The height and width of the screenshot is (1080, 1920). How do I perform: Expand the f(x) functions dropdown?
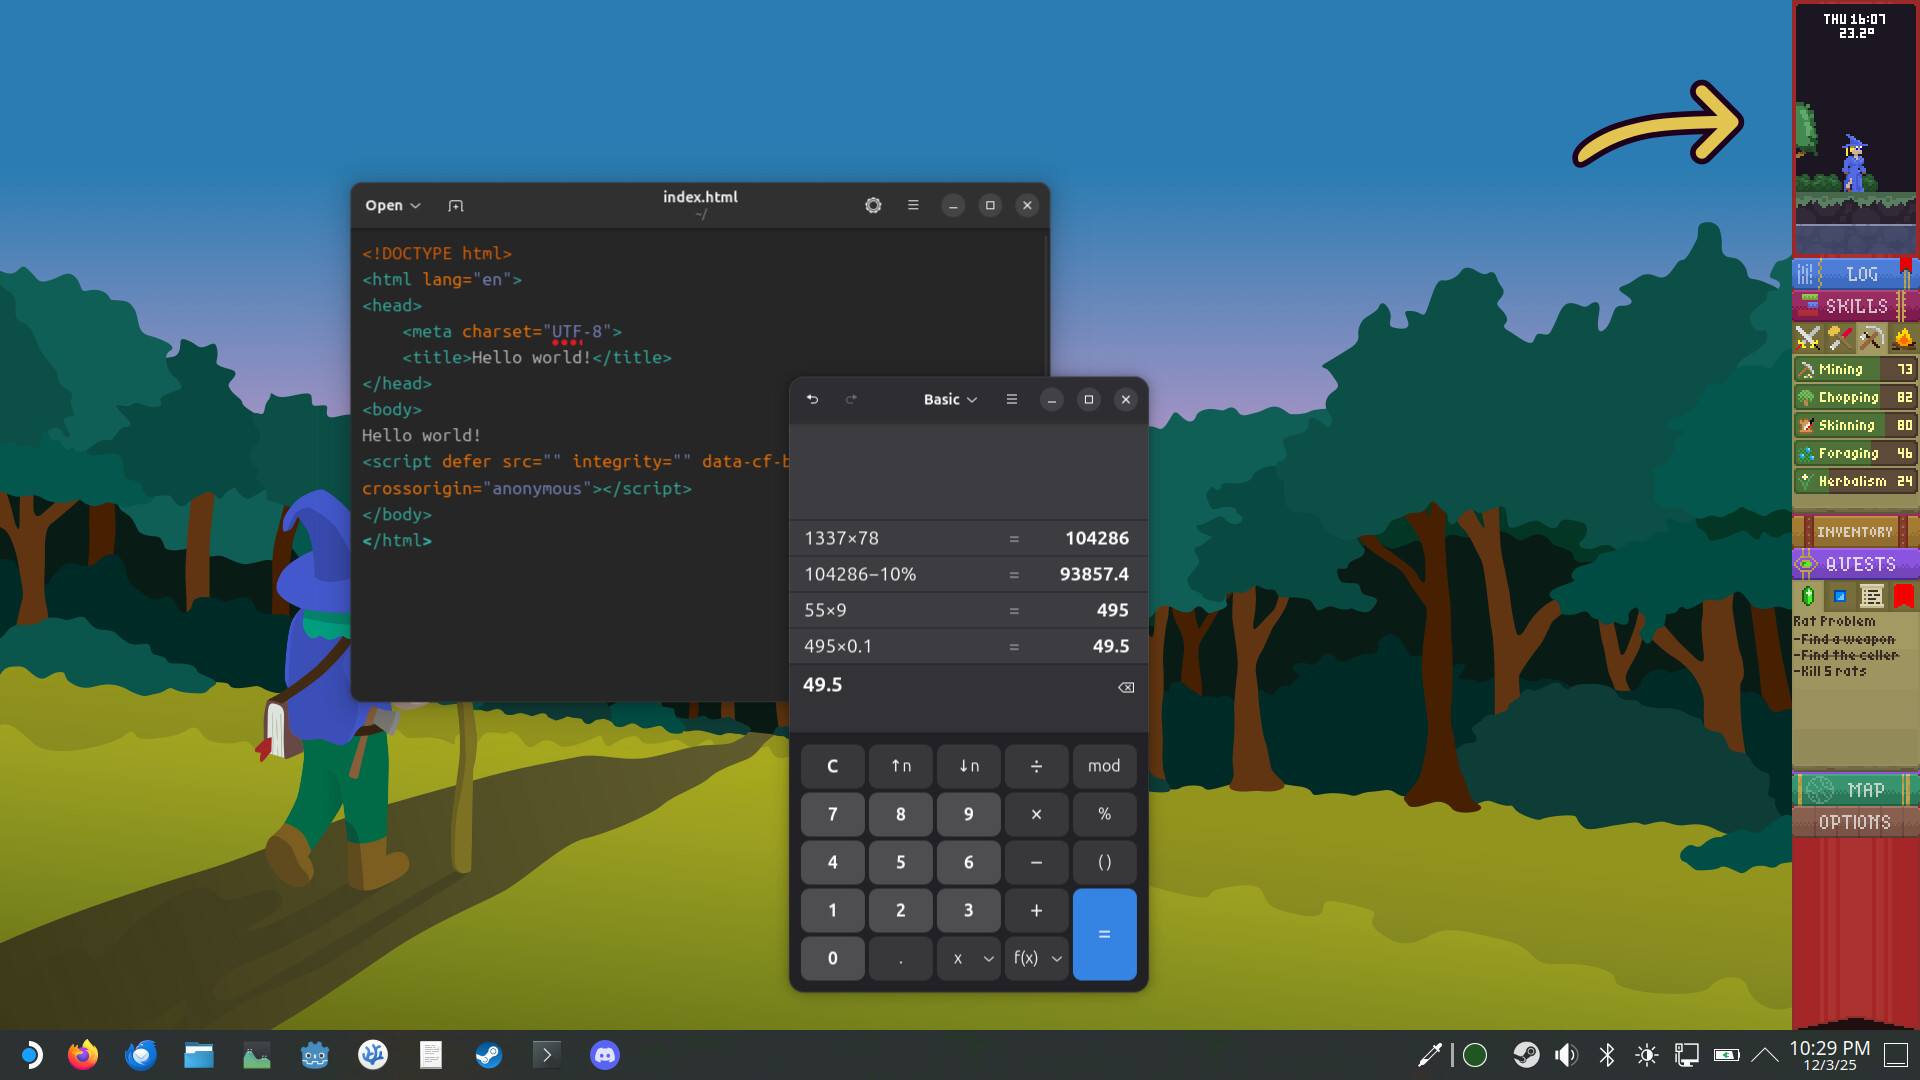click(x=1036, y=957)
